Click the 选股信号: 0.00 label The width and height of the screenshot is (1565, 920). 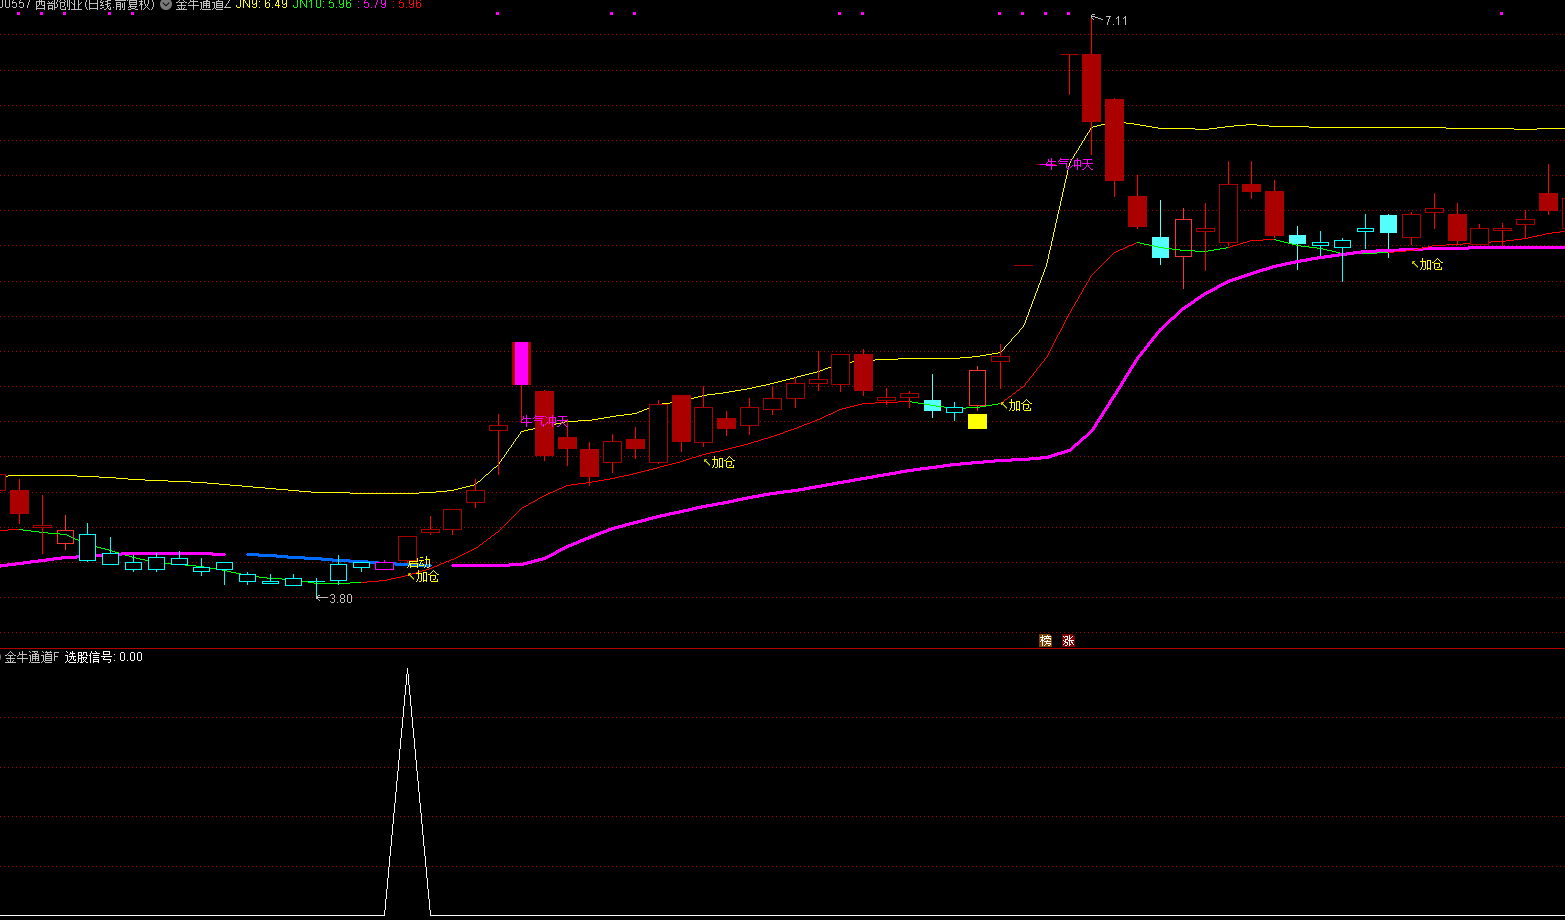[x=104, y=657]
